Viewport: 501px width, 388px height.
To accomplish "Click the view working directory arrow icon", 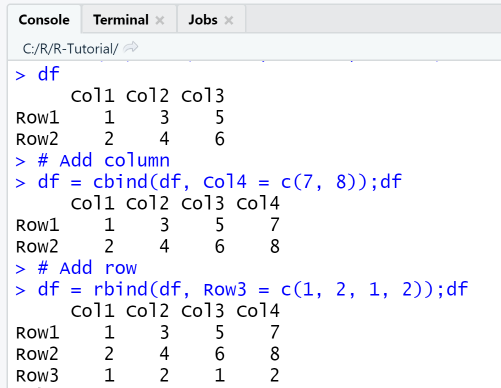I will coord(131,48).
